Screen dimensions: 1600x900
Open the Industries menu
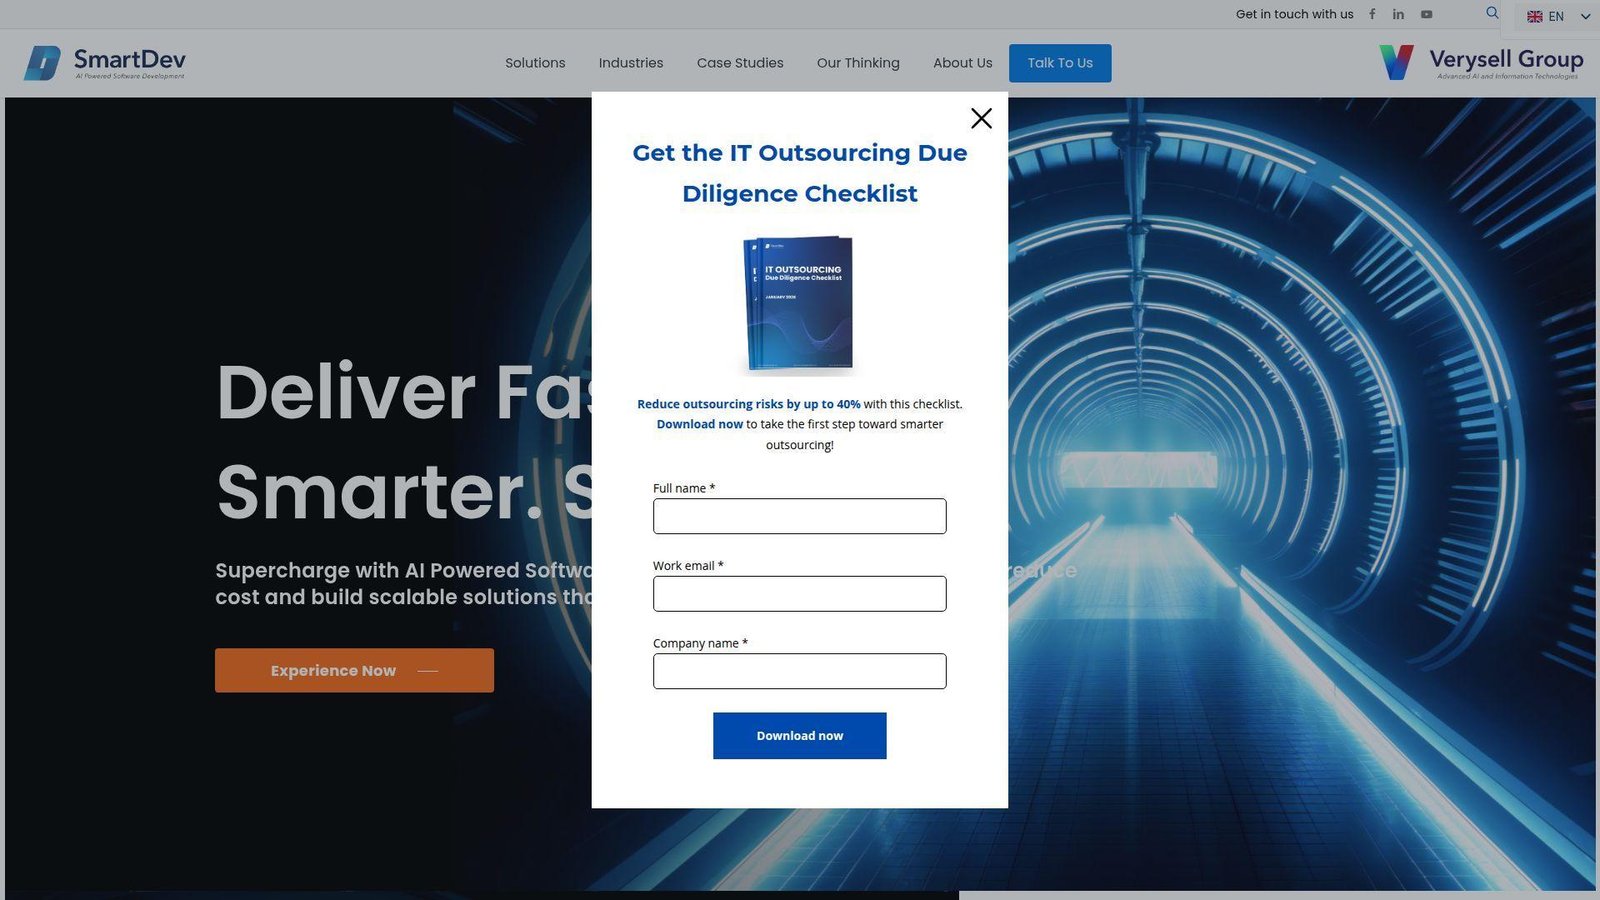631,63
